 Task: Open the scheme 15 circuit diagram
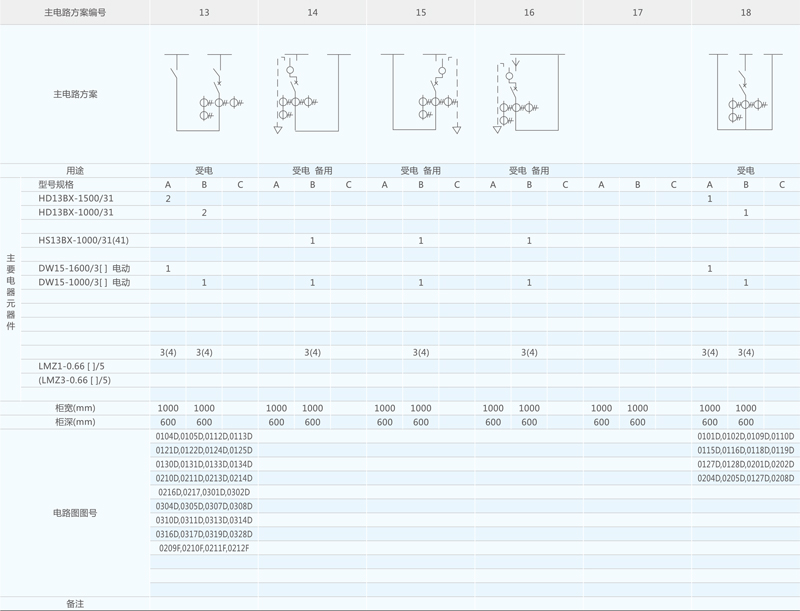421,93
